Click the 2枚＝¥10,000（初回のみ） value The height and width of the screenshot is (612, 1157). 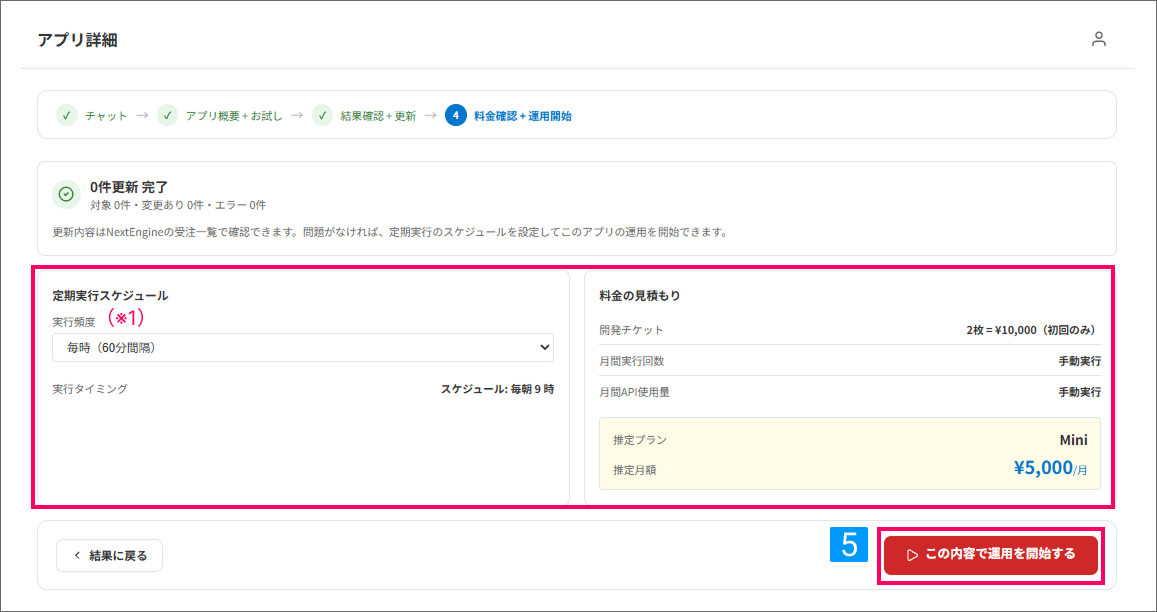coord(1033,330)
